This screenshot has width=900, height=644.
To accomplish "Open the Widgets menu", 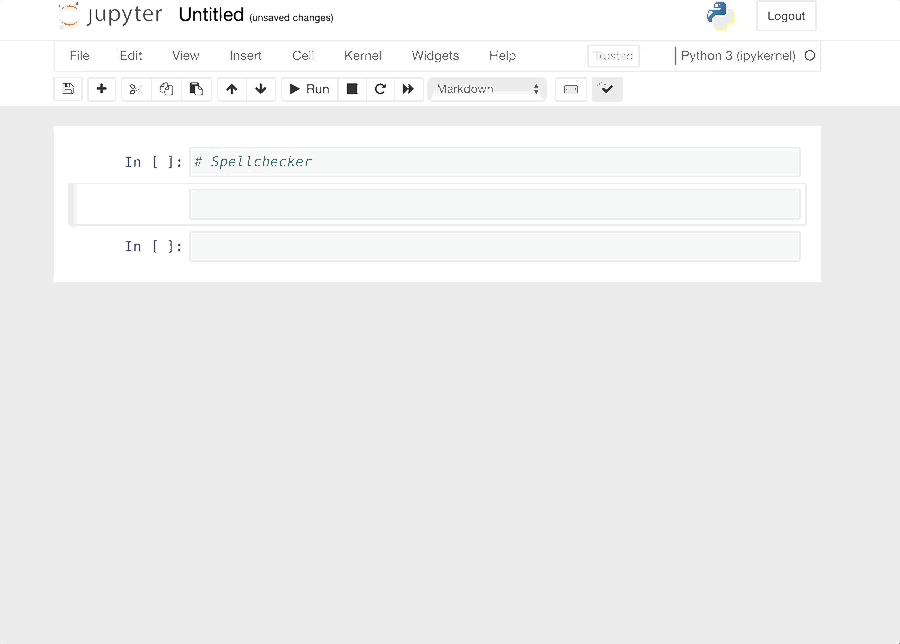I will coord(435,56).
